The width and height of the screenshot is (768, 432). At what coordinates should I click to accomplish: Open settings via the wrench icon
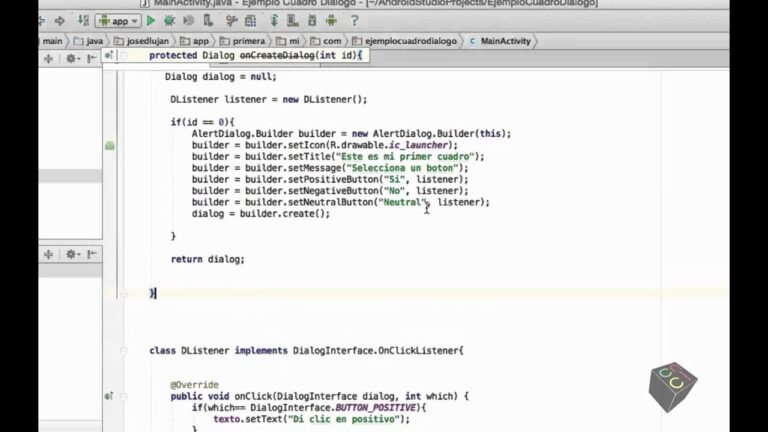[x=231, y=21]
